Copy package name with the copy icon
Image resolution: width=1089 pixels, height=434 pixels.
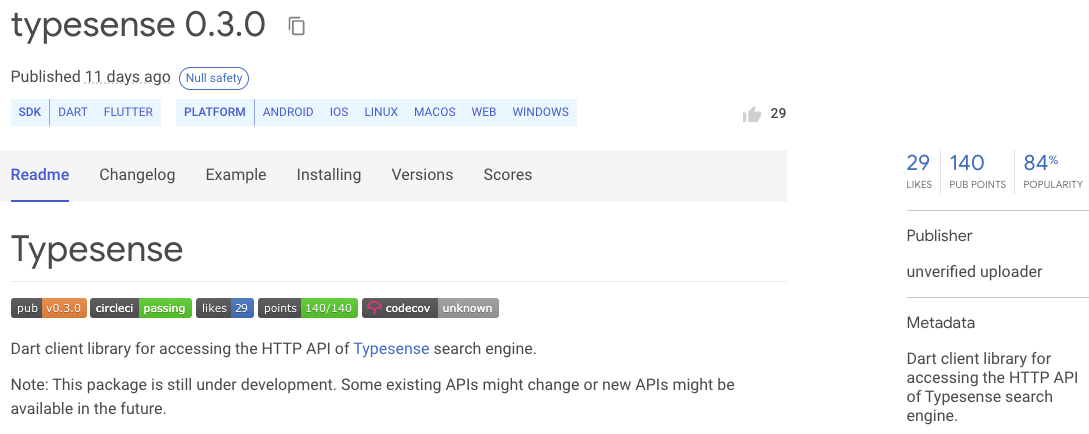pyautogui.click(x=297, y=26)
